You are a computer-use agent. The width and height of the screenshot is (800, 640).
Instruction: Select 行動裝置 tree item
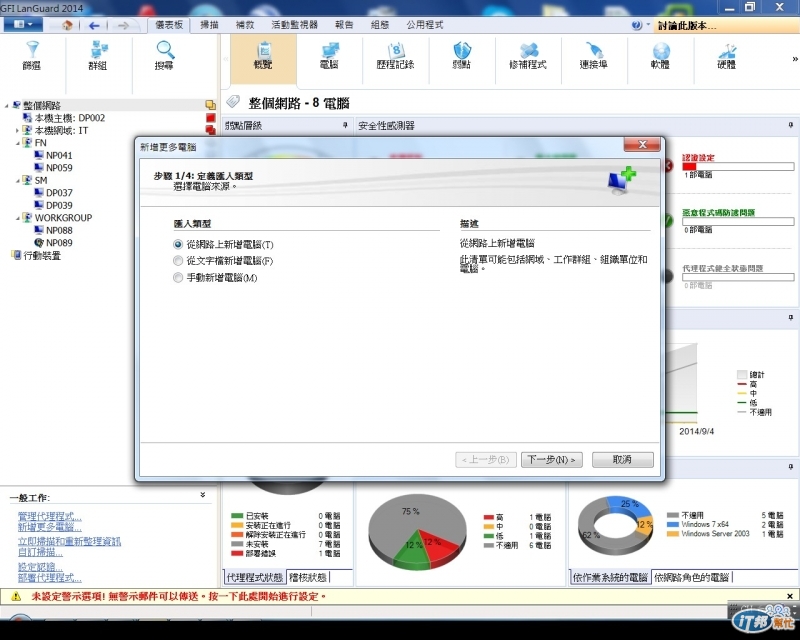tap(42, 255)
